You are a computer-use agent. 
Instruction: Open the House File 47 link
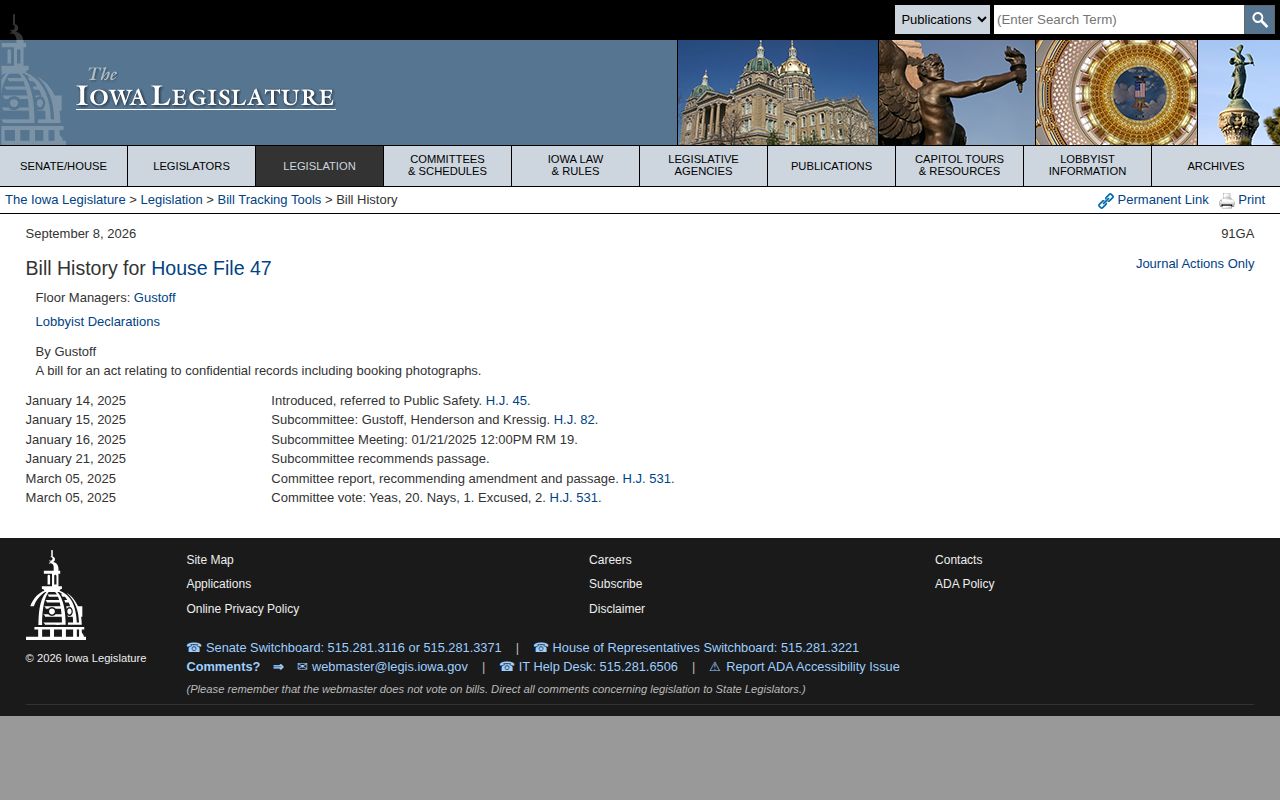211,268
